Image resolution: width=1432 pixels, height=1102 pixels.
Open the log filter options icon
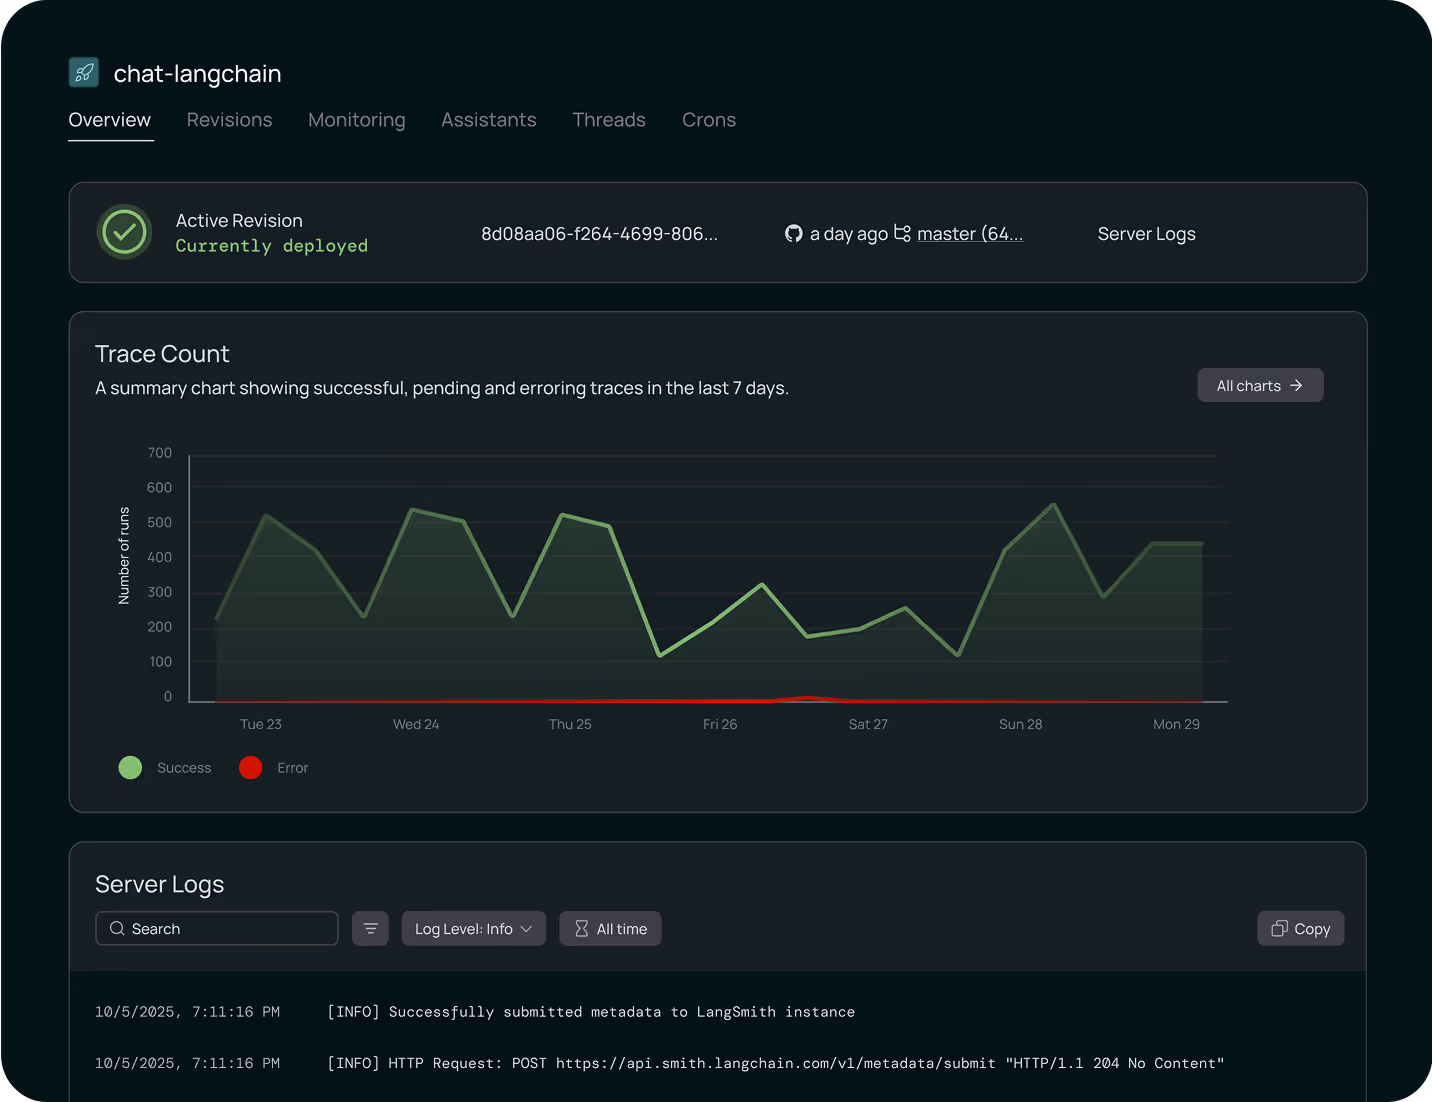tap(370, 928)
